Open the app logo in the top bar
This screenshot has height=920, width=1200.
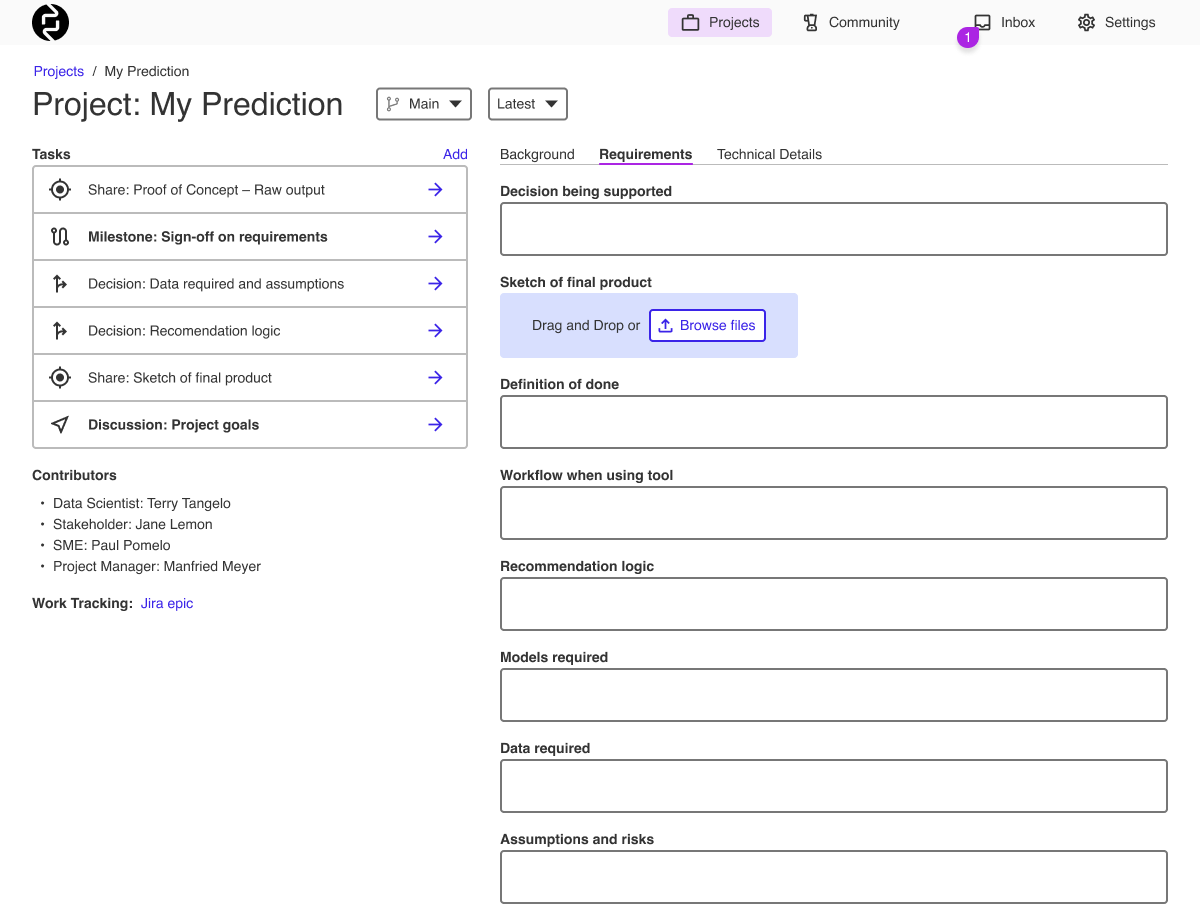tap(49, 22)
